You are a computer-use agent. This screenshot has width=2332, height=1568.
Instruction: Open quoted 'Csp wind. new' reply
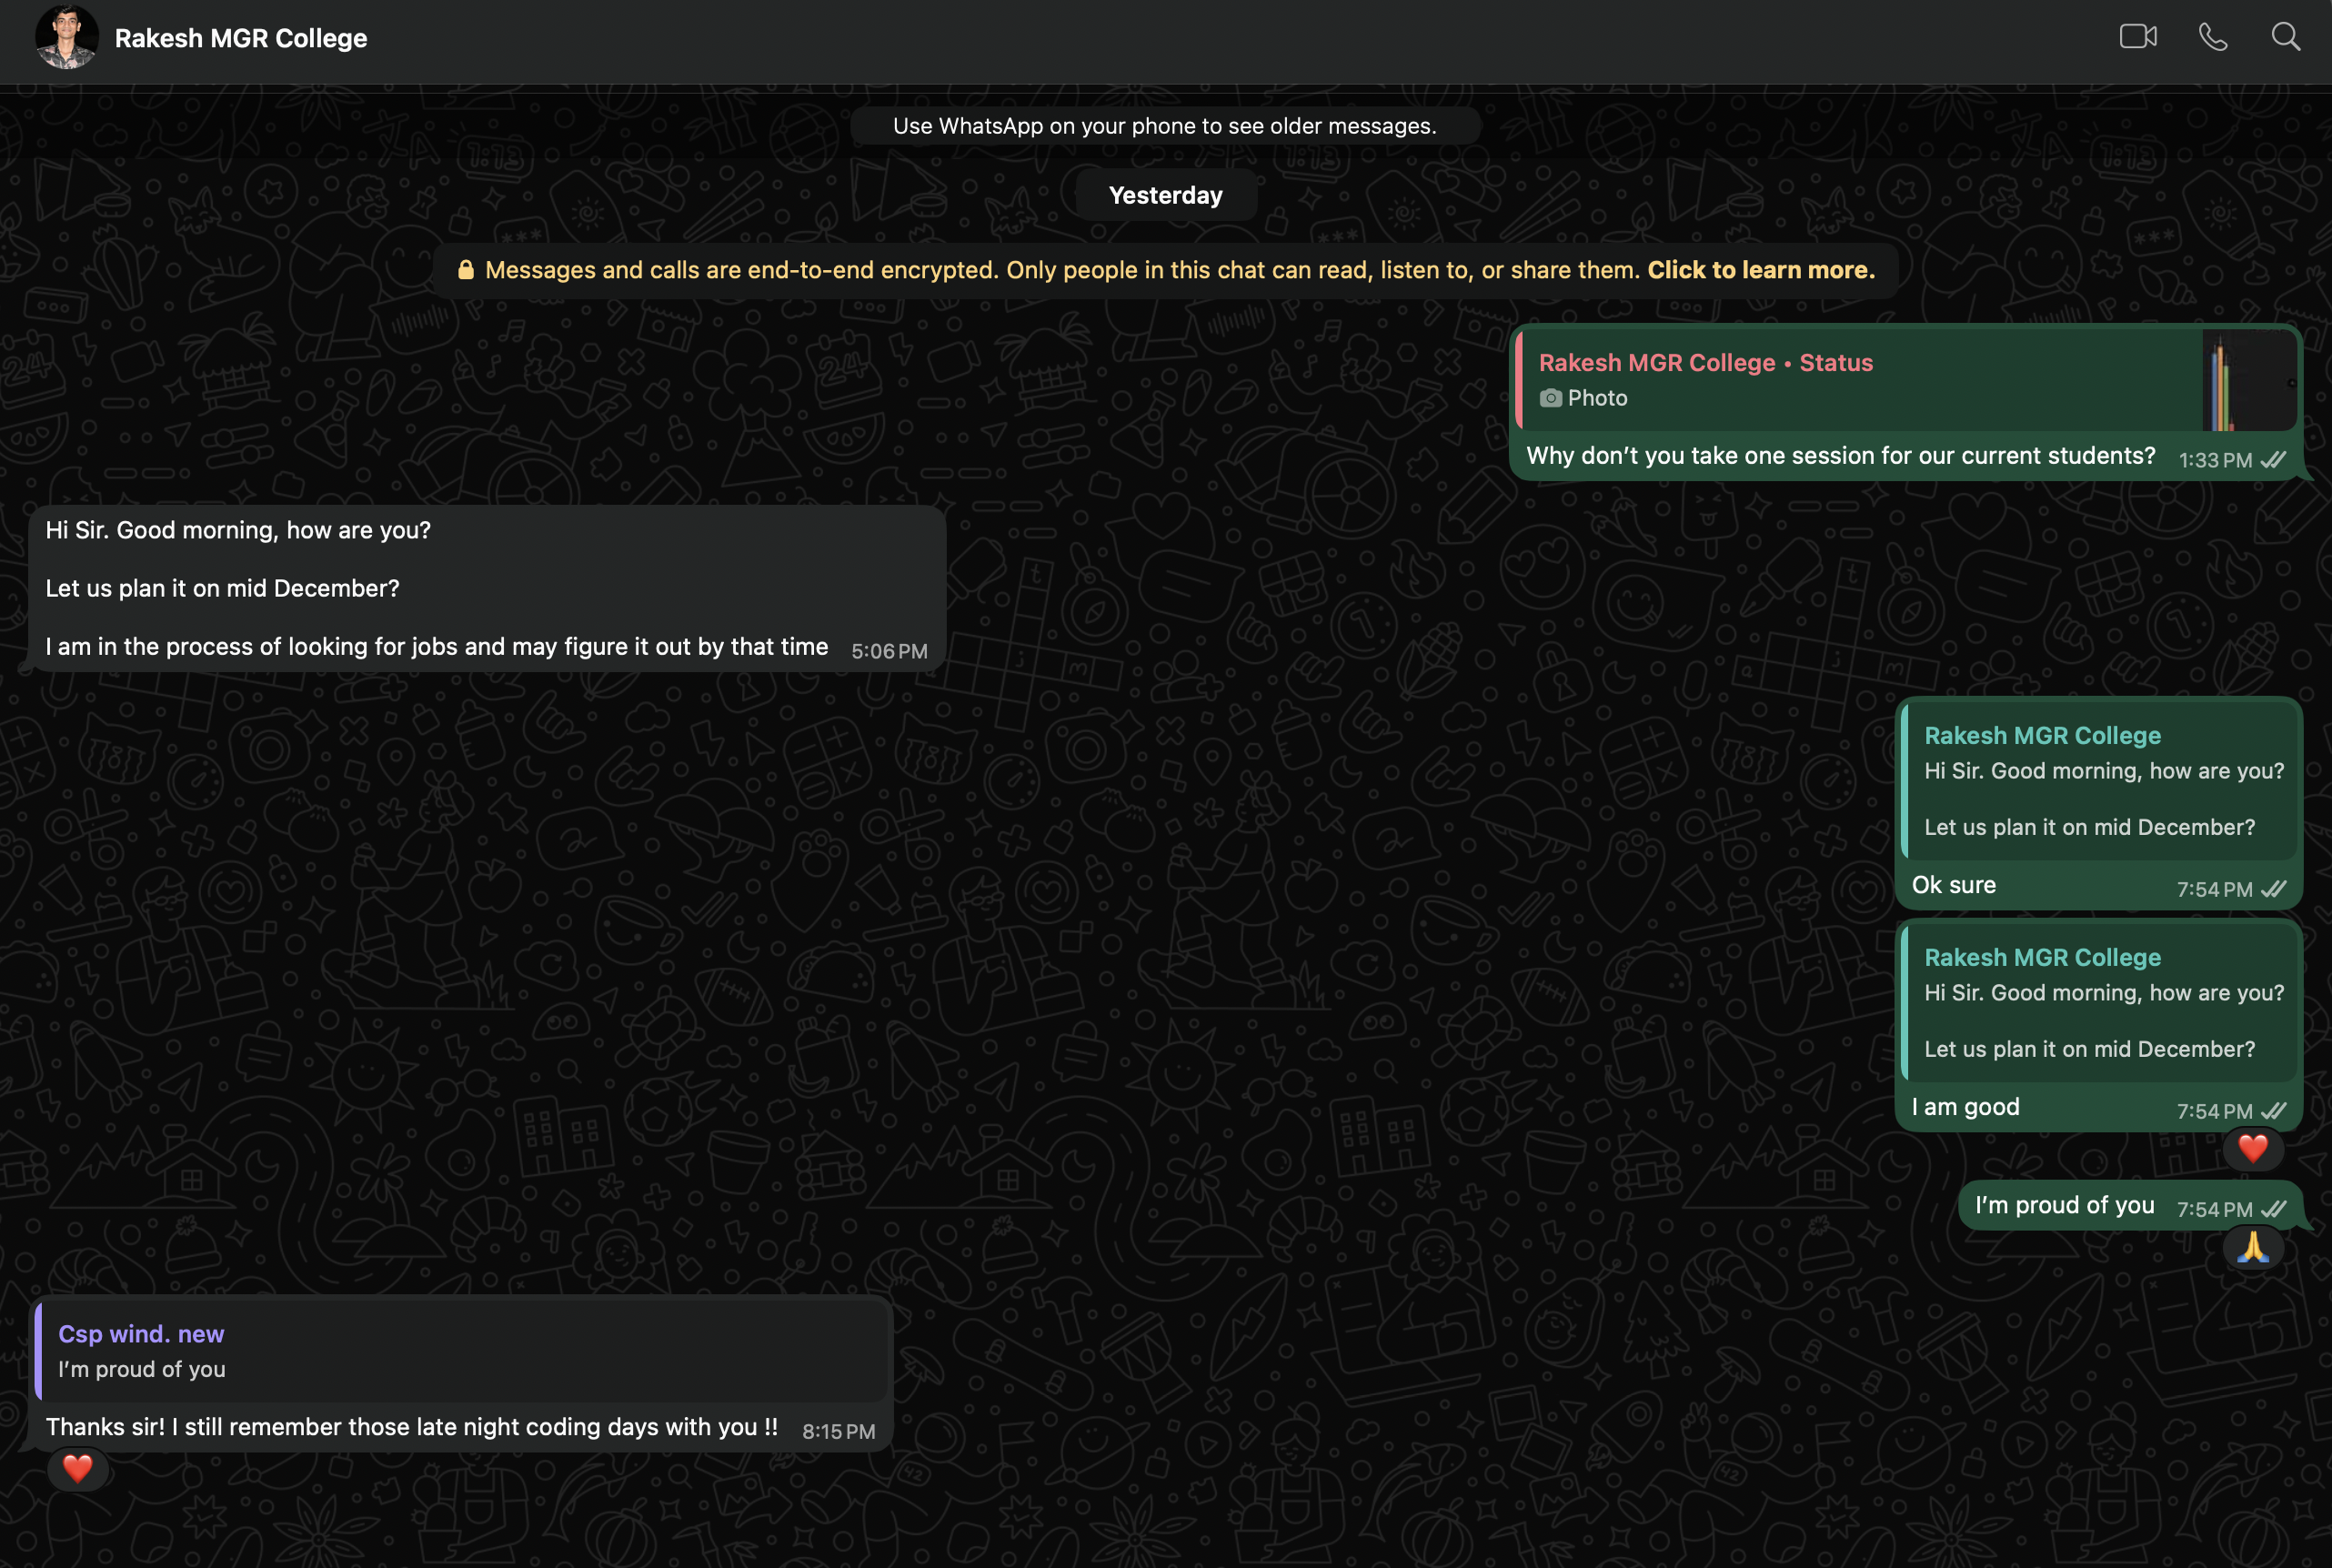point(460,1350)
